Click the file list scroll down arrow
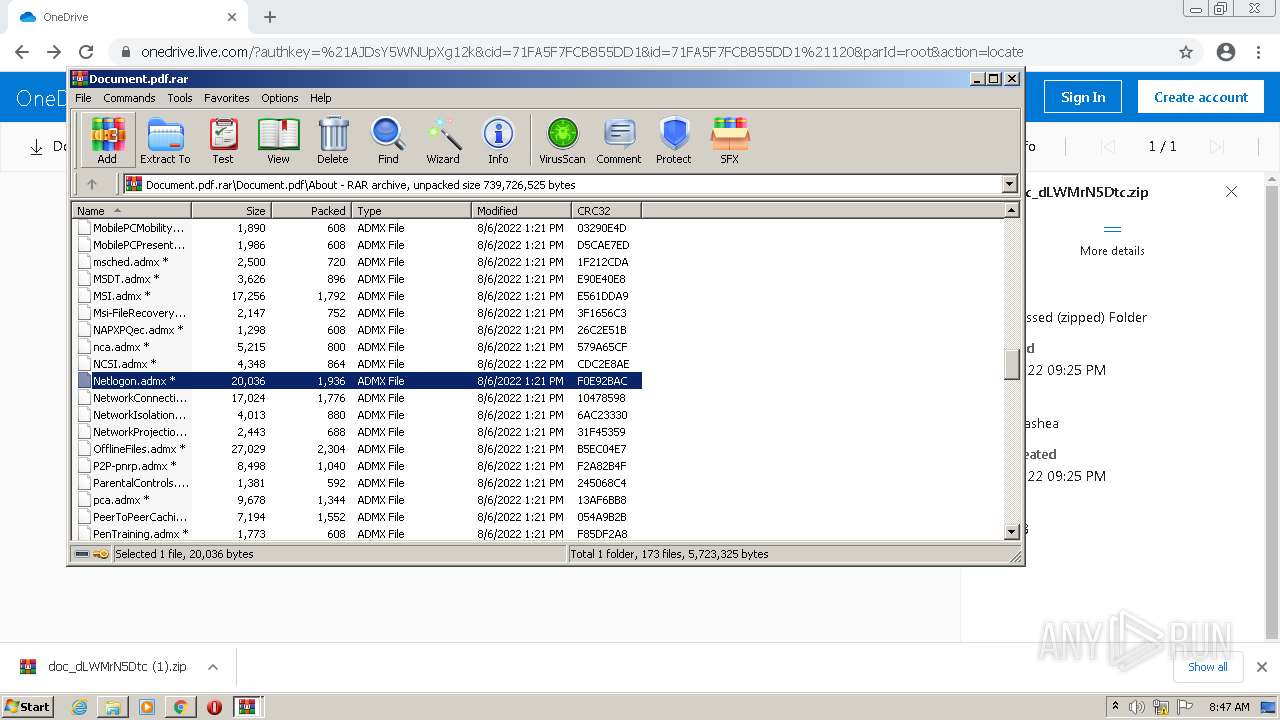The width and height of the screenshot is (1280, 720). click(x=1011, y=532)
